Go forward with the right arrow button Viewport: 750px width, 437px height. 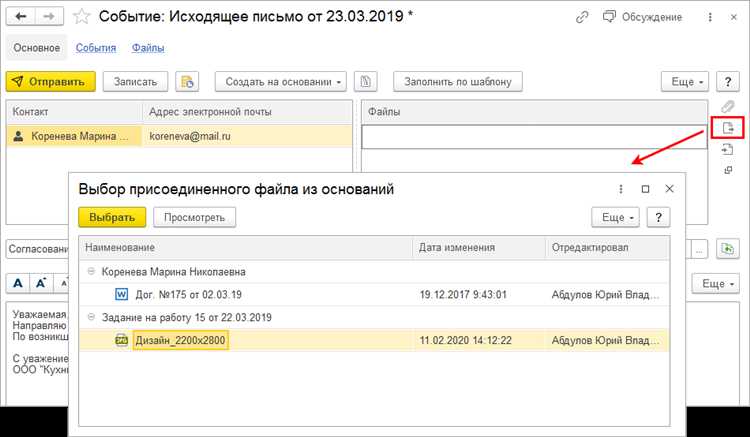click(x=49, y=17)
